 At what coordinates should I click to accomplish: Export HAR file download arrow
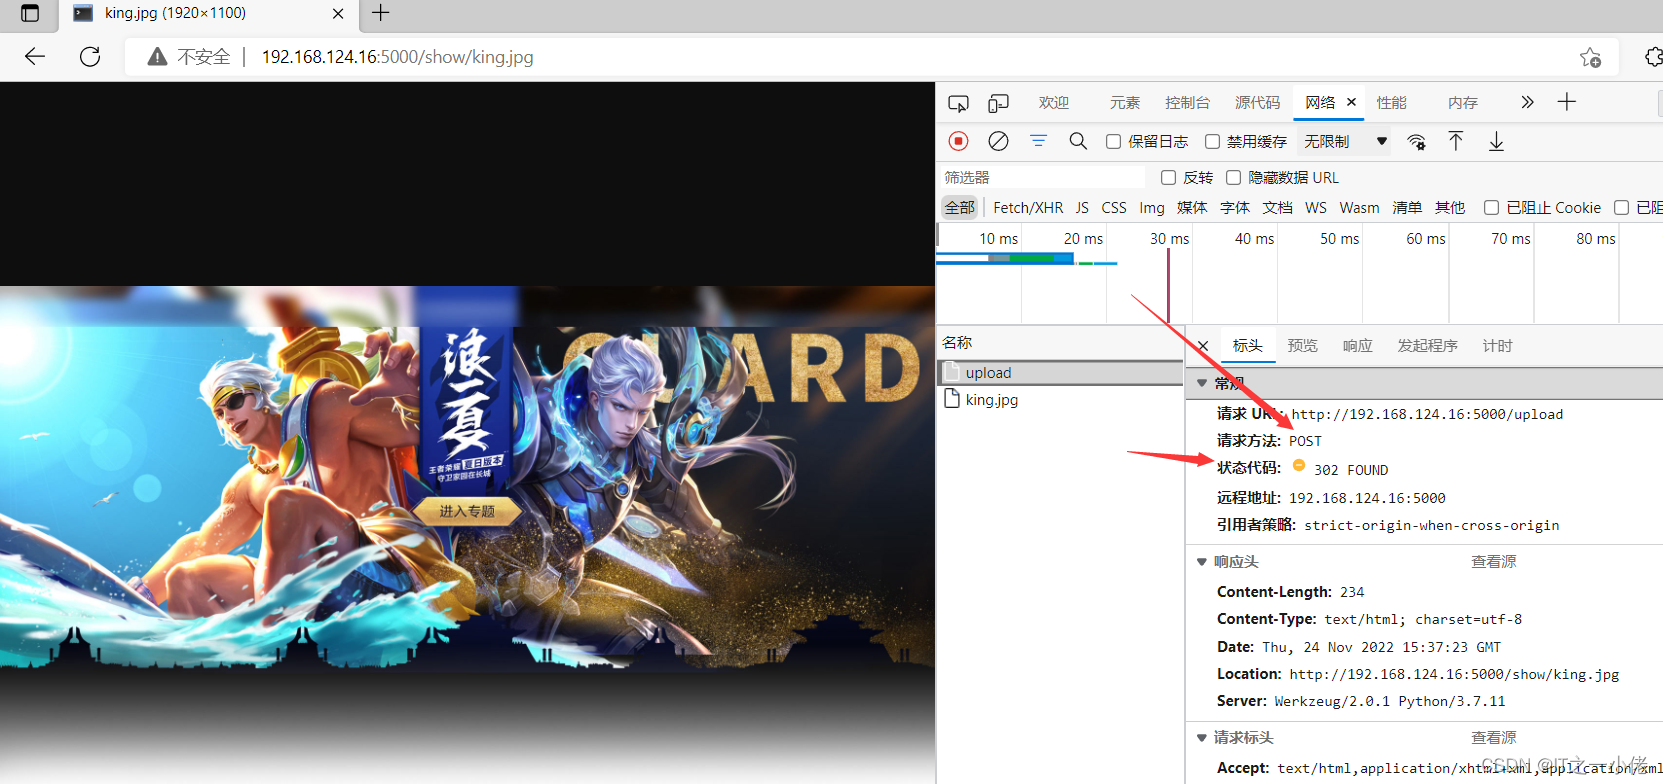(1496, 141)
